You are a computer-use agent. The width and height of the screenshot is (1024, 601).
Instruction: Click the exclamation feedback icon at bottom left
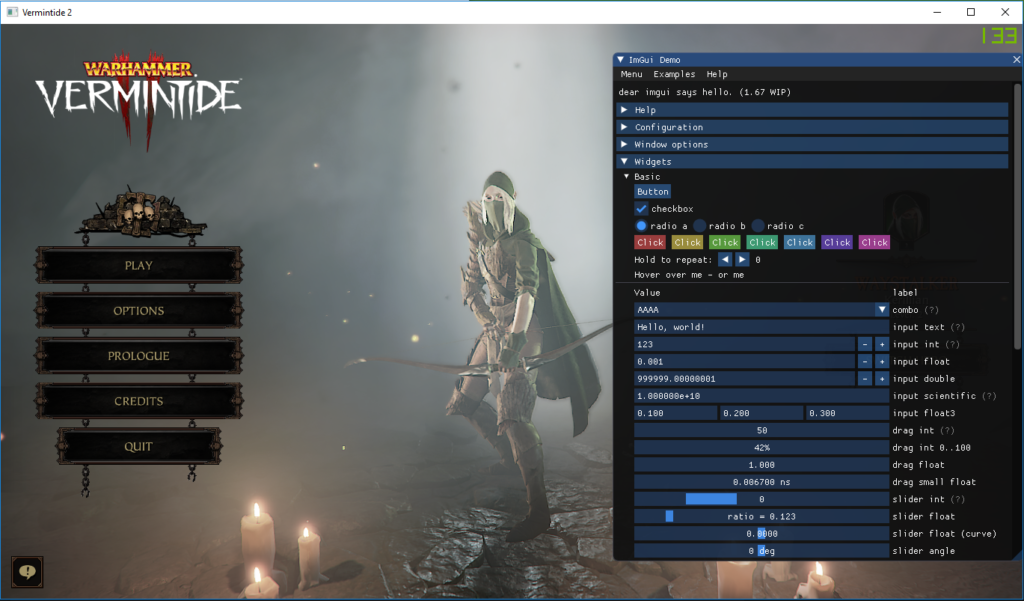pos(26,572)
